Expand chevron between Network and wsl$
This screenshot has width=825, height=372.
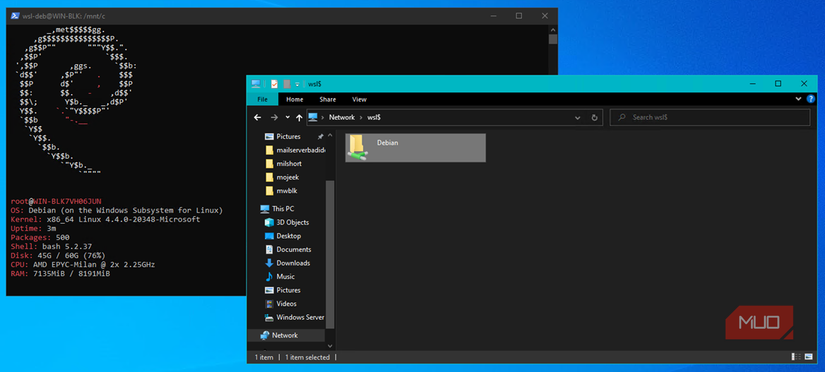tap(361, 117)
